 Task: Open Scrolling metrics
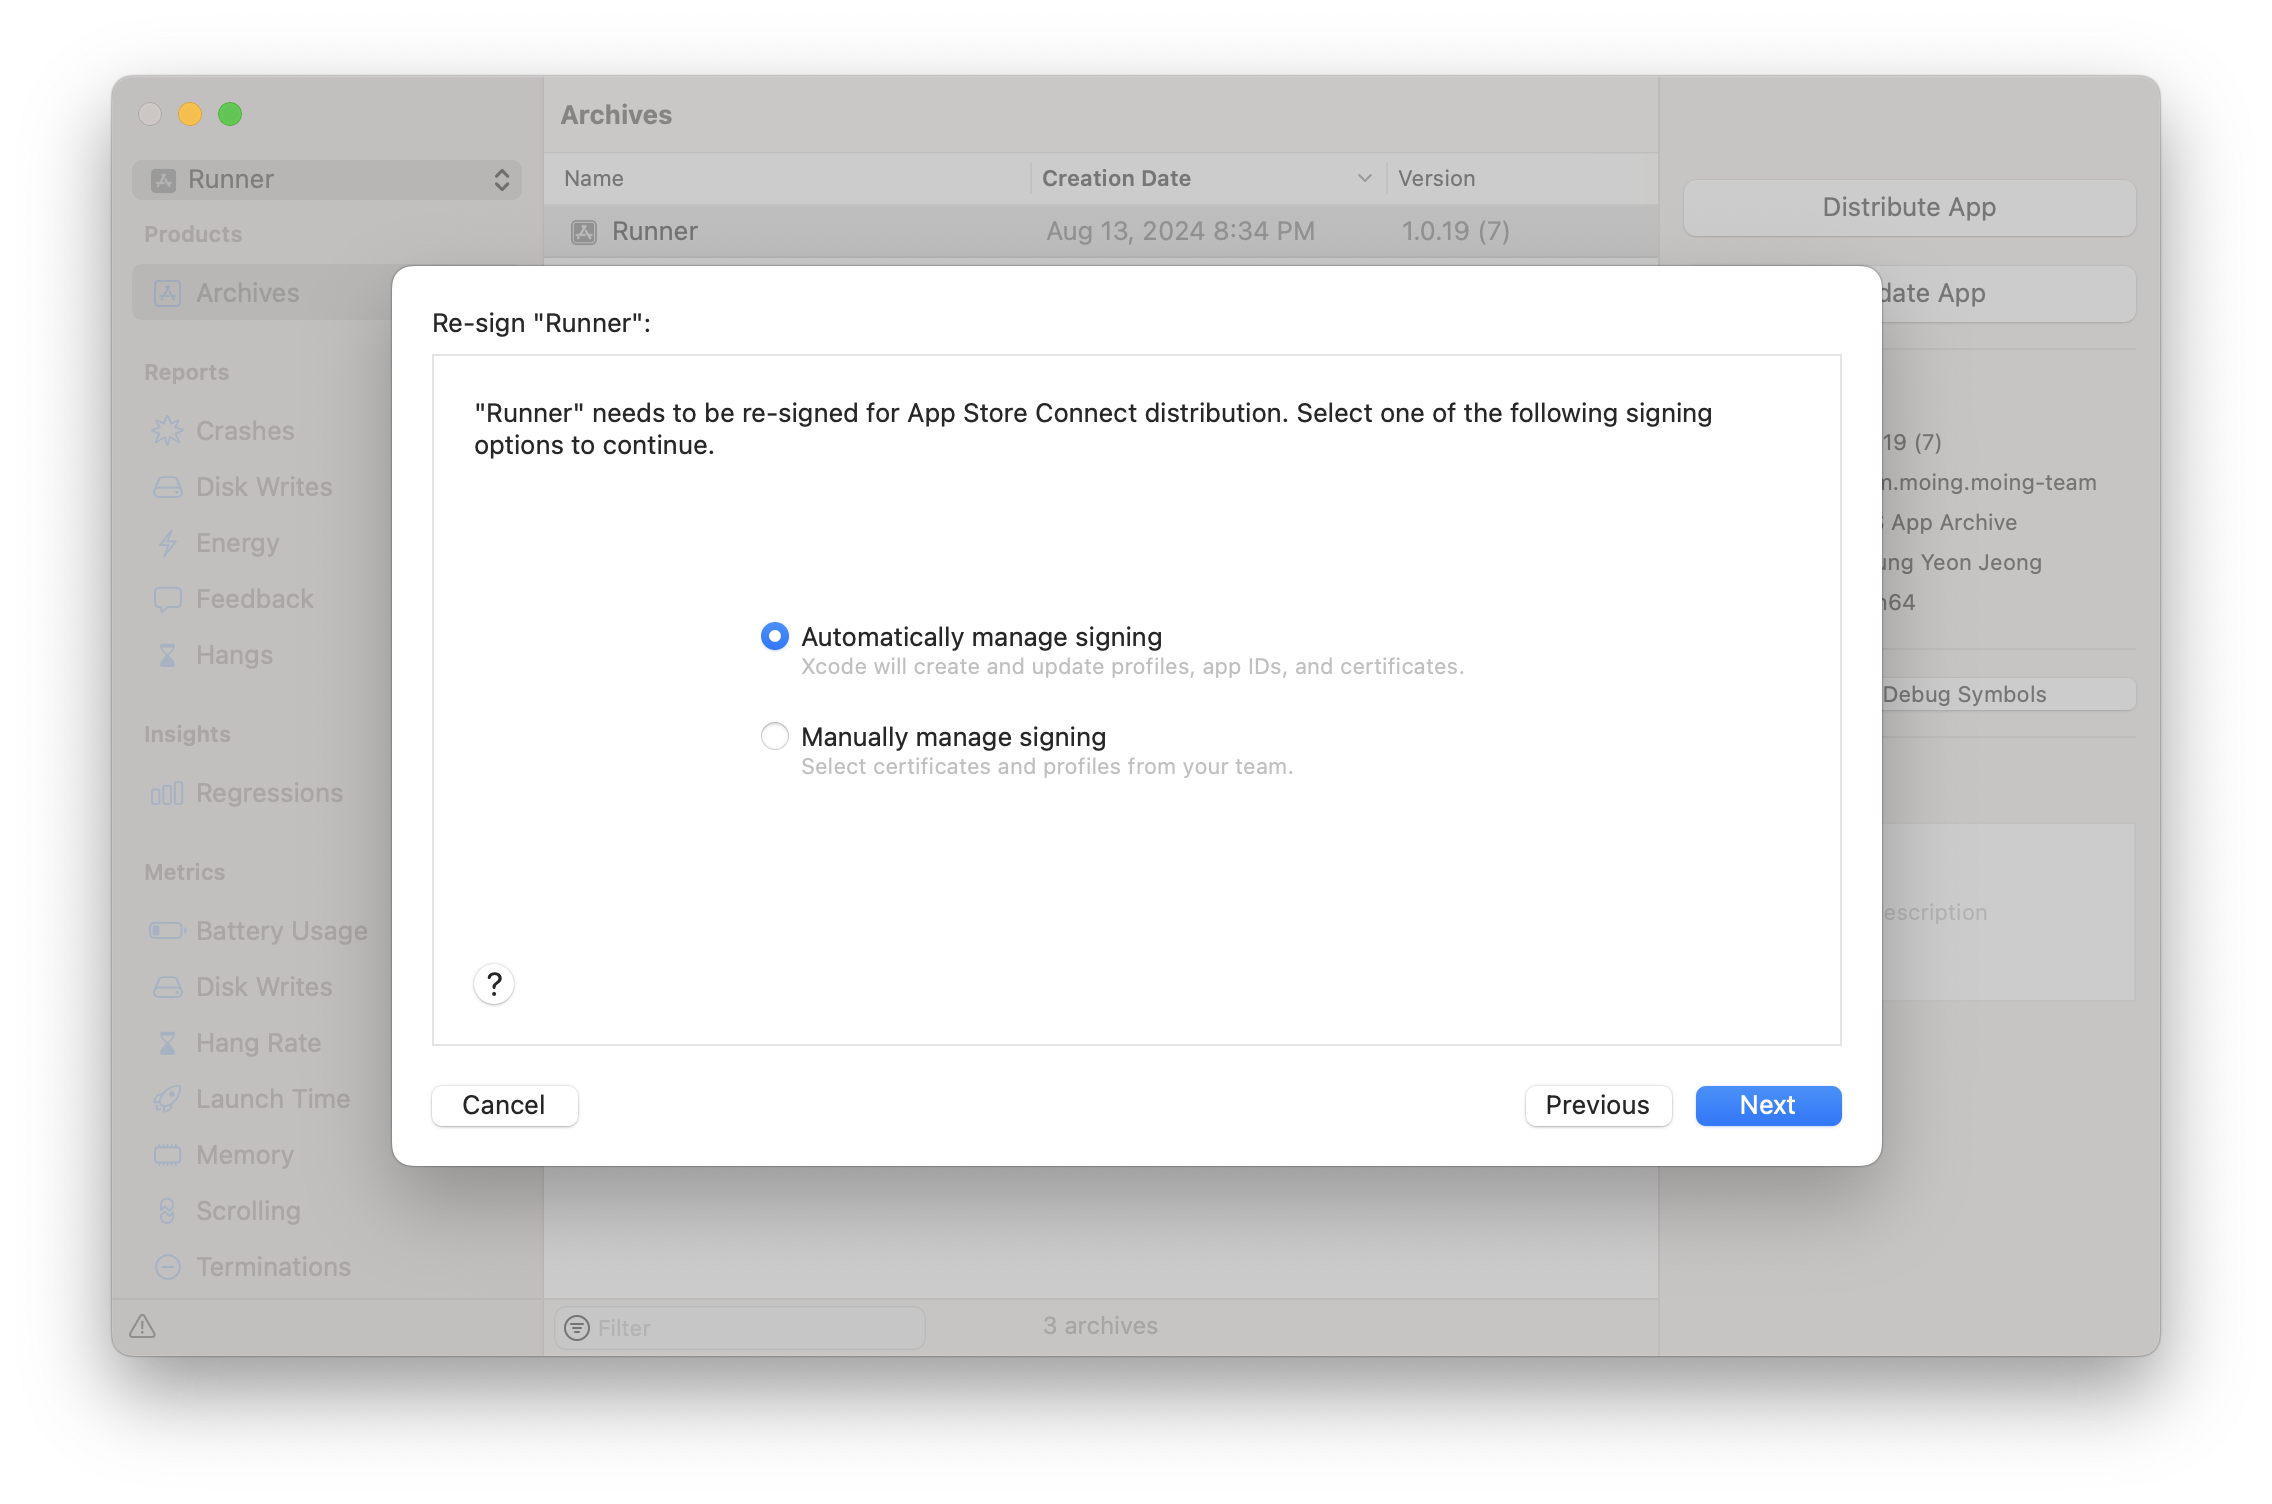[248, 1210]
